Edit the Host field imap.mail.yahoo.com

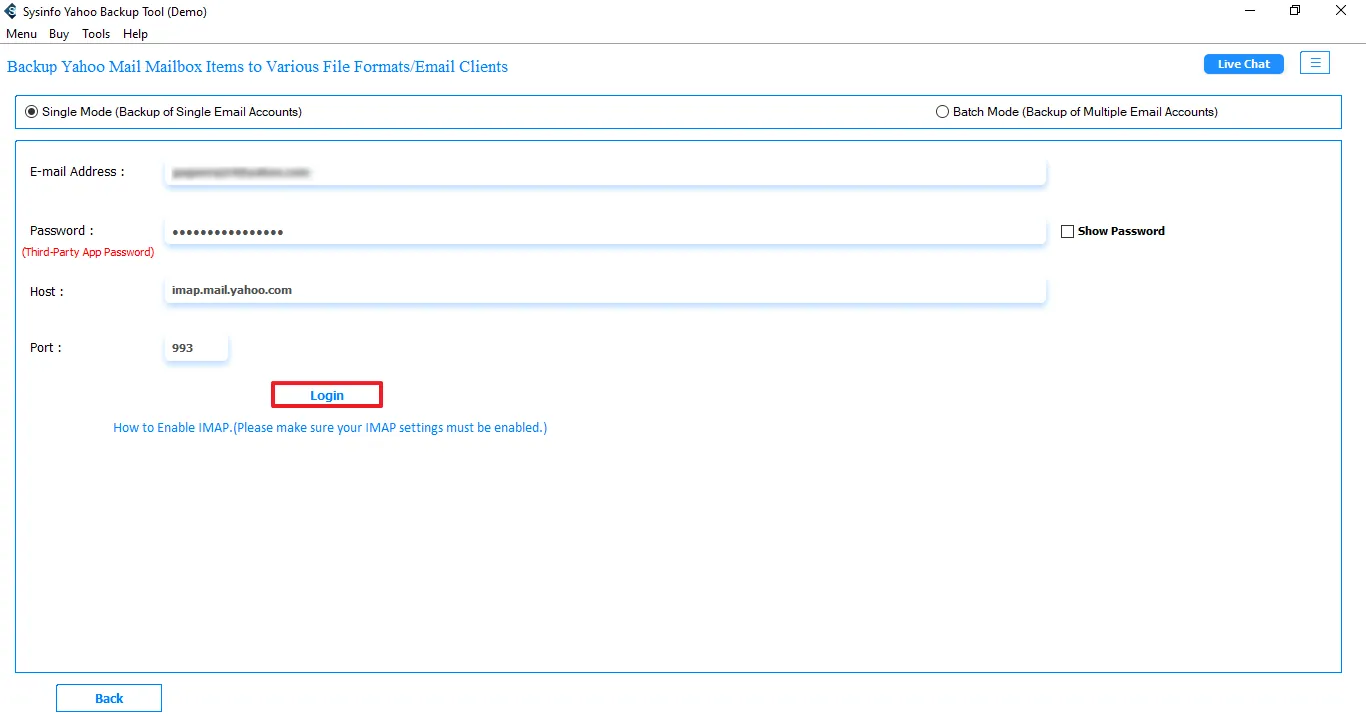605,290
